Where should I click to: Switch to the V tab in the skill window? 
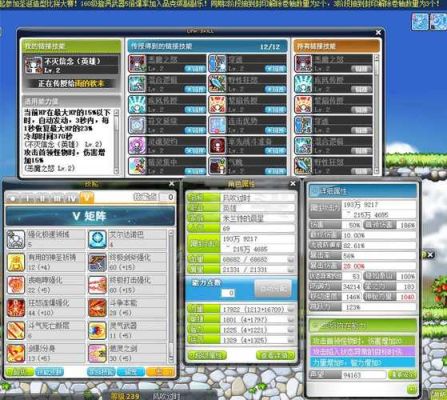[87, 198]
